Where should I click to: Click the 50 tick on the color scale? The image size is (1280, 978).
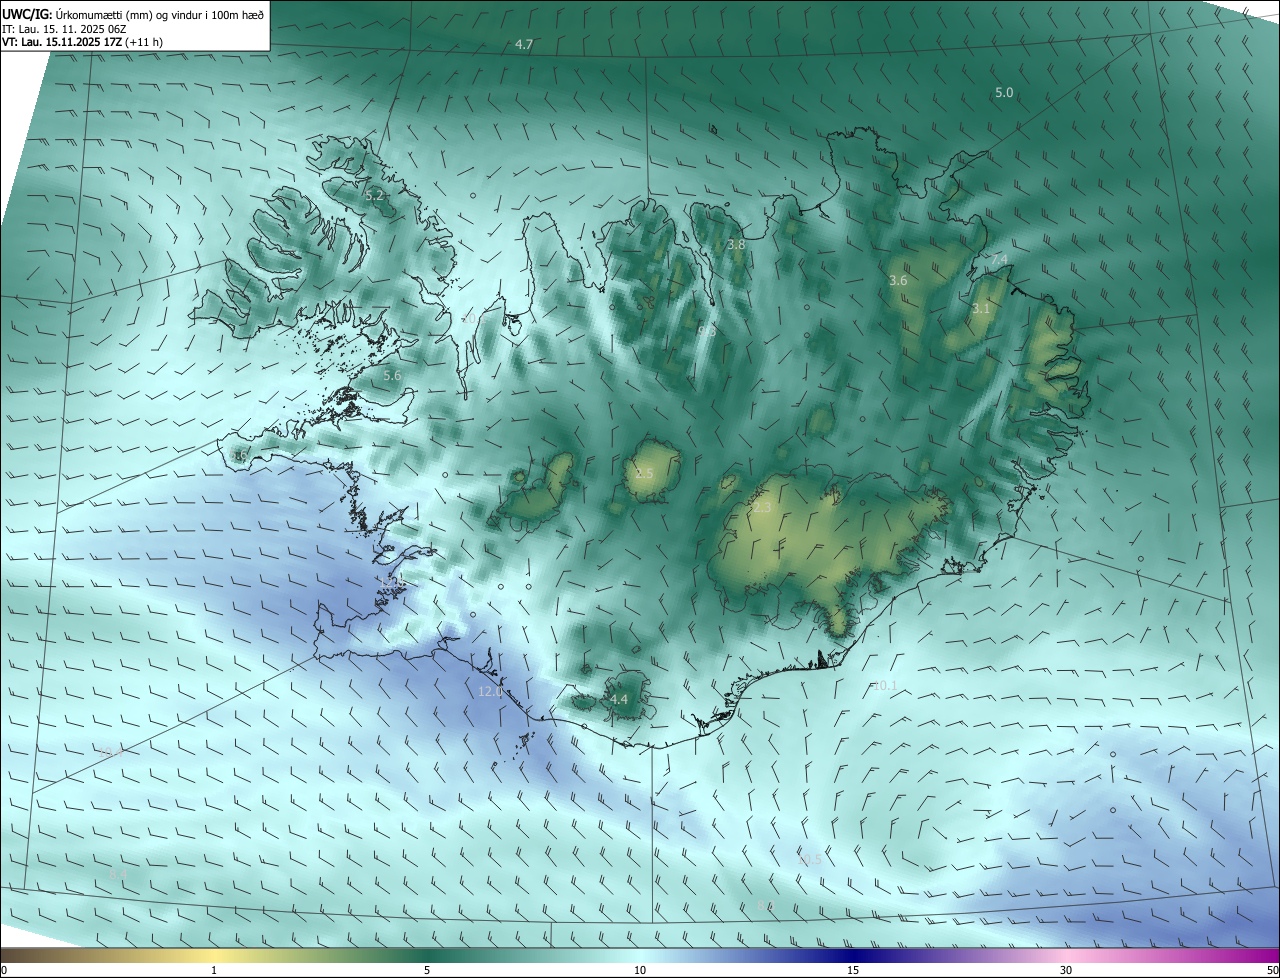[x=1272, y=970]
